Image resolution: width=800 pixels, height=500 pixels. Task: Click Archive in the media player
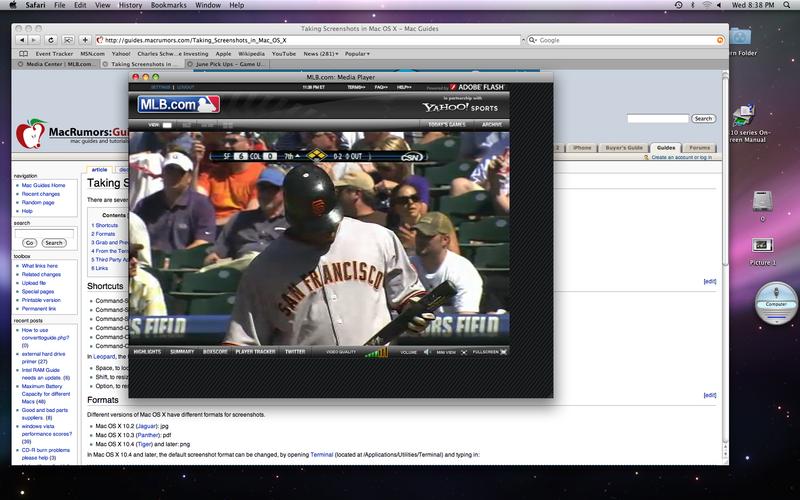[492, 124]
